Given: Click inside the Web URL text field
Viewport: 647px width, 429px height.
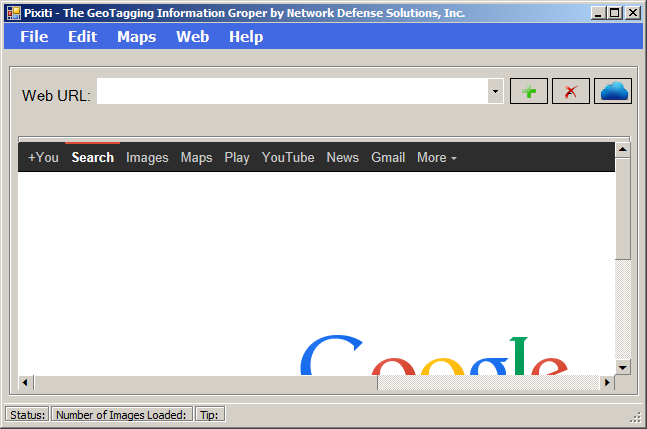Looking at the screenshot, I should point(290,92).
